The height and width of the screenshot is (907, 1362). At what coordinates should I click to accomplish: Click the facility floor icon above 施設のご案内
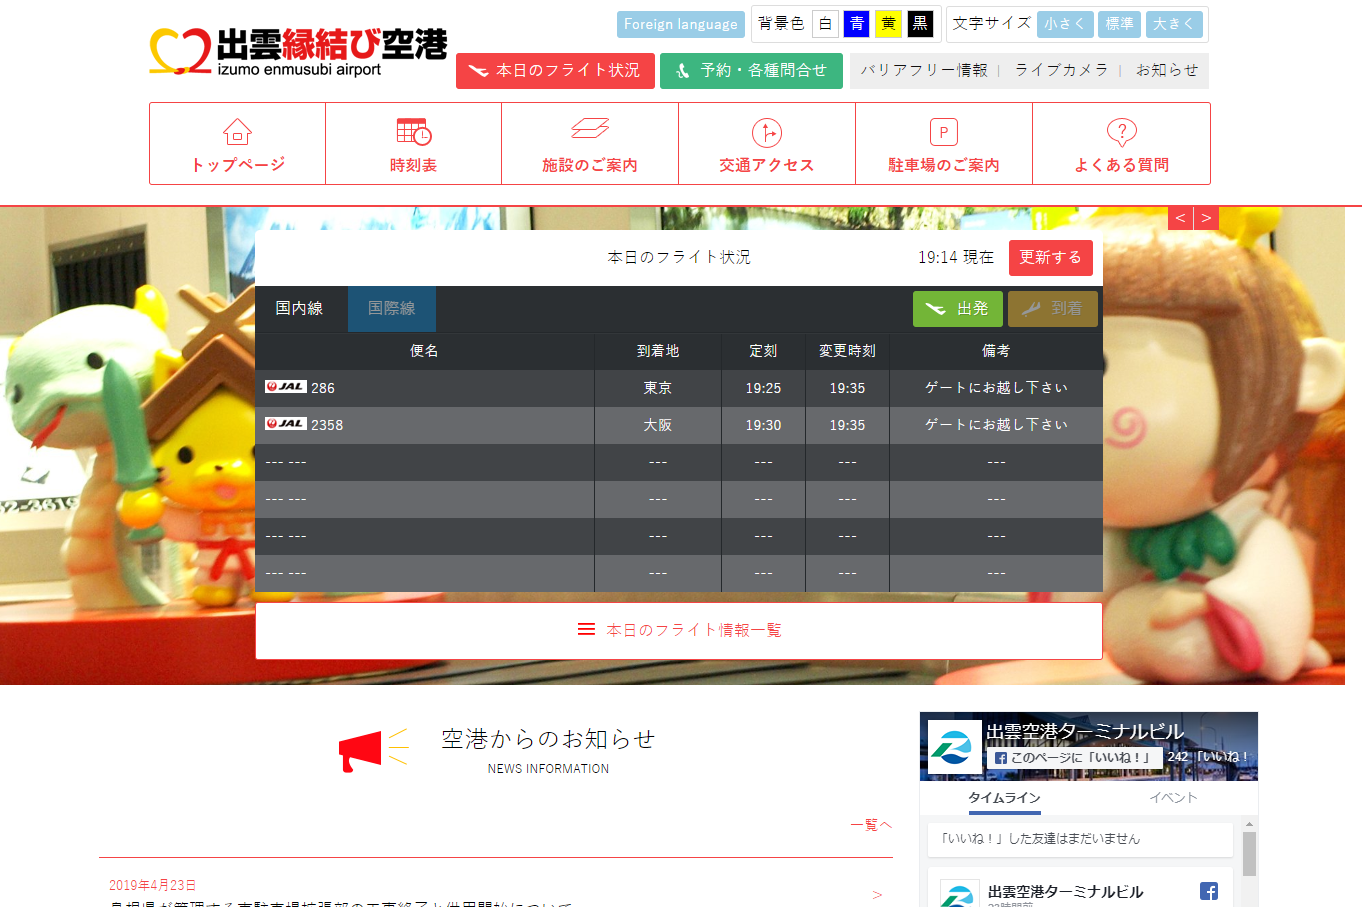coord(590,129)
